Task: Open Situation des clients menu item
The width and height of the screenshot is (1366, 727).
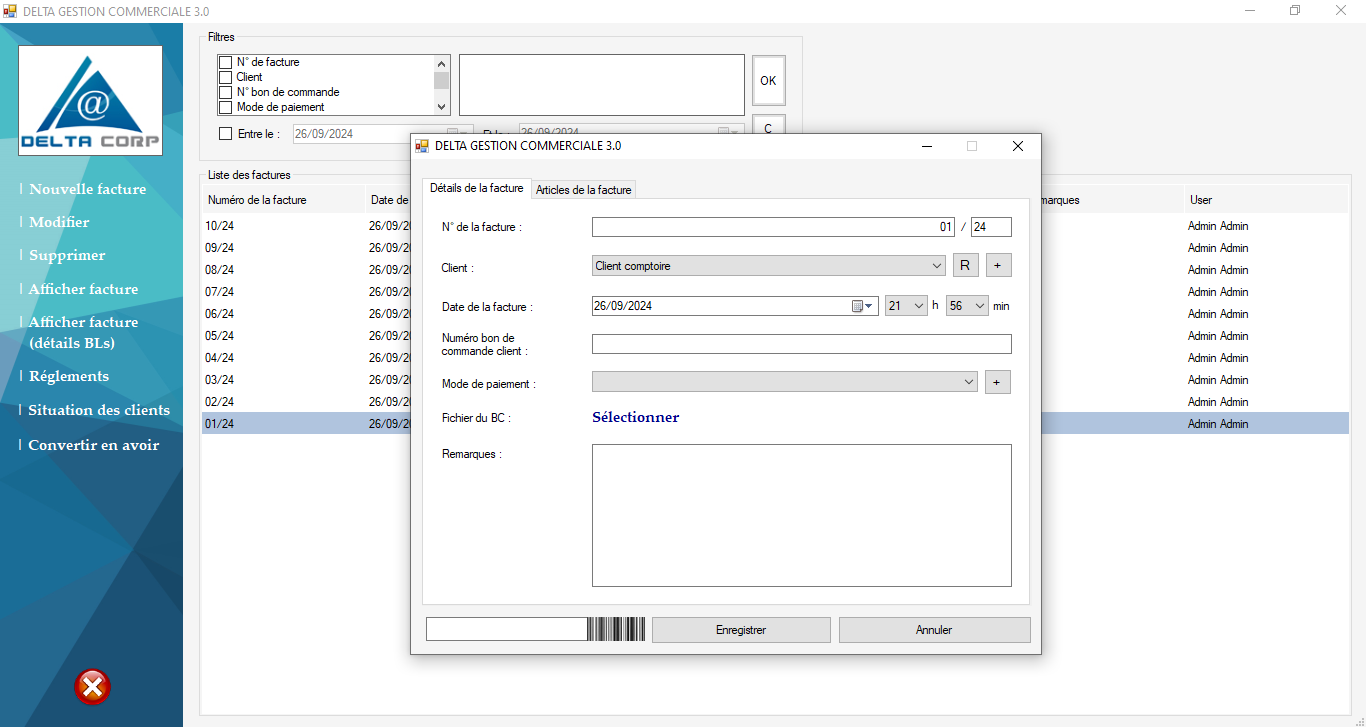Action: tap(99, 410)
